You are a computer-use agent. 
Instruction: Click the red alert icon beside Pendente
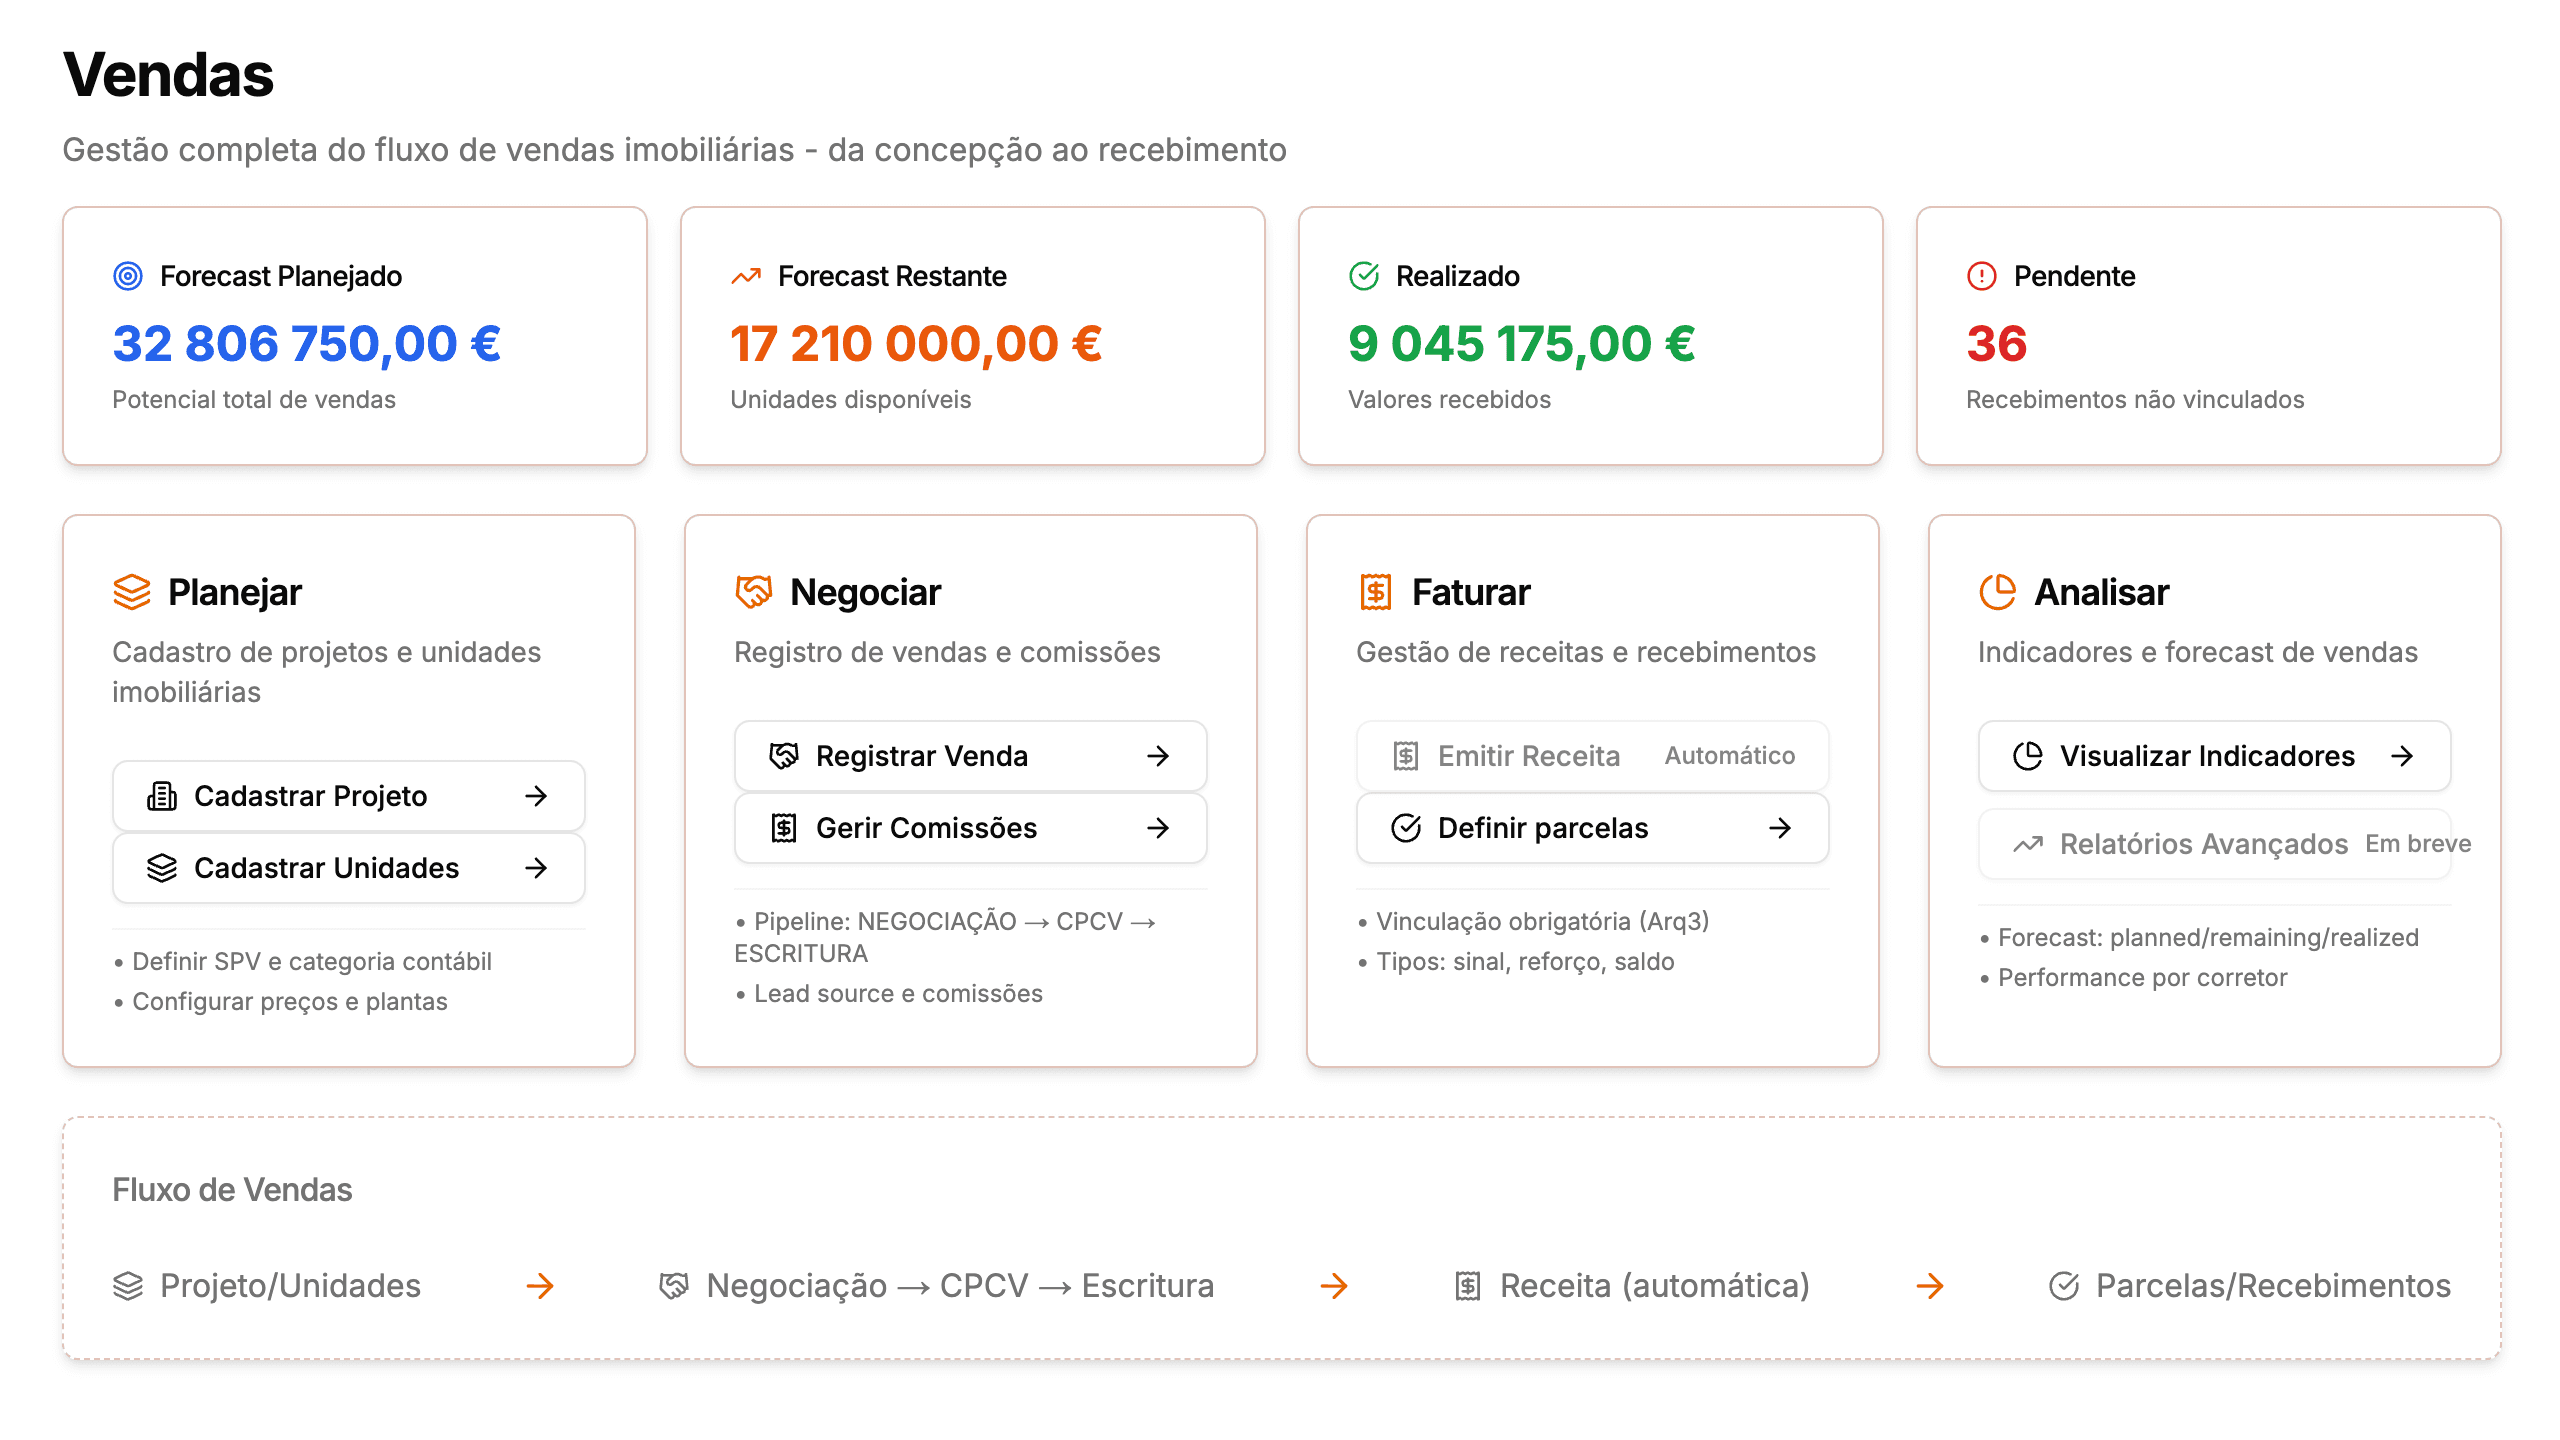coord(1981,276)
